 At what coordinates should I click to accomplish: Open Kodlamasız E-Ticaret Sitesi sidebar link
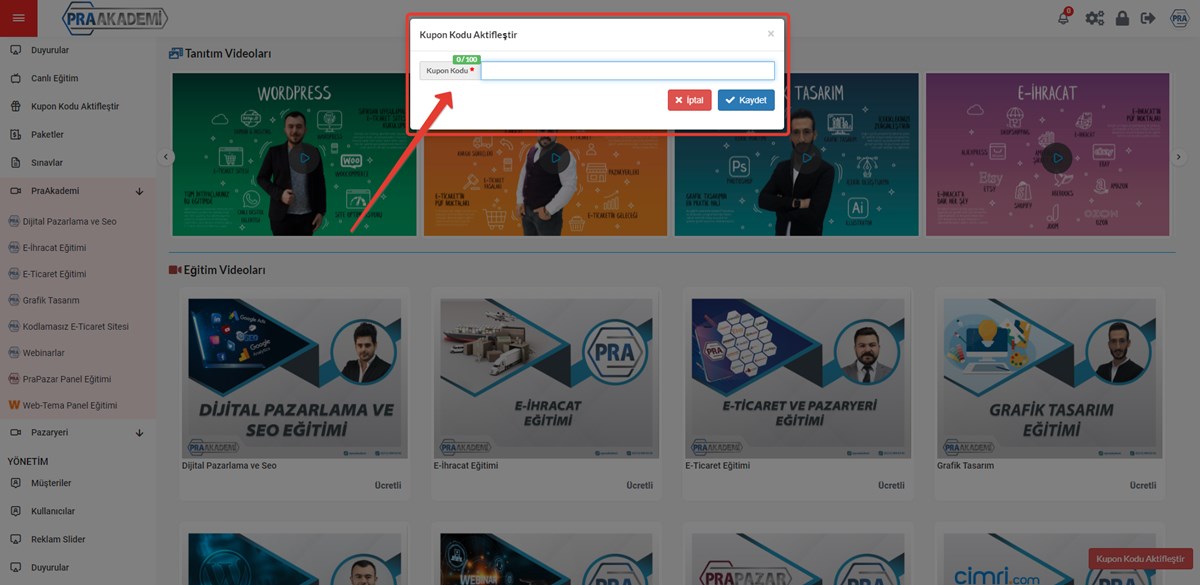click(x=78, y=326)
